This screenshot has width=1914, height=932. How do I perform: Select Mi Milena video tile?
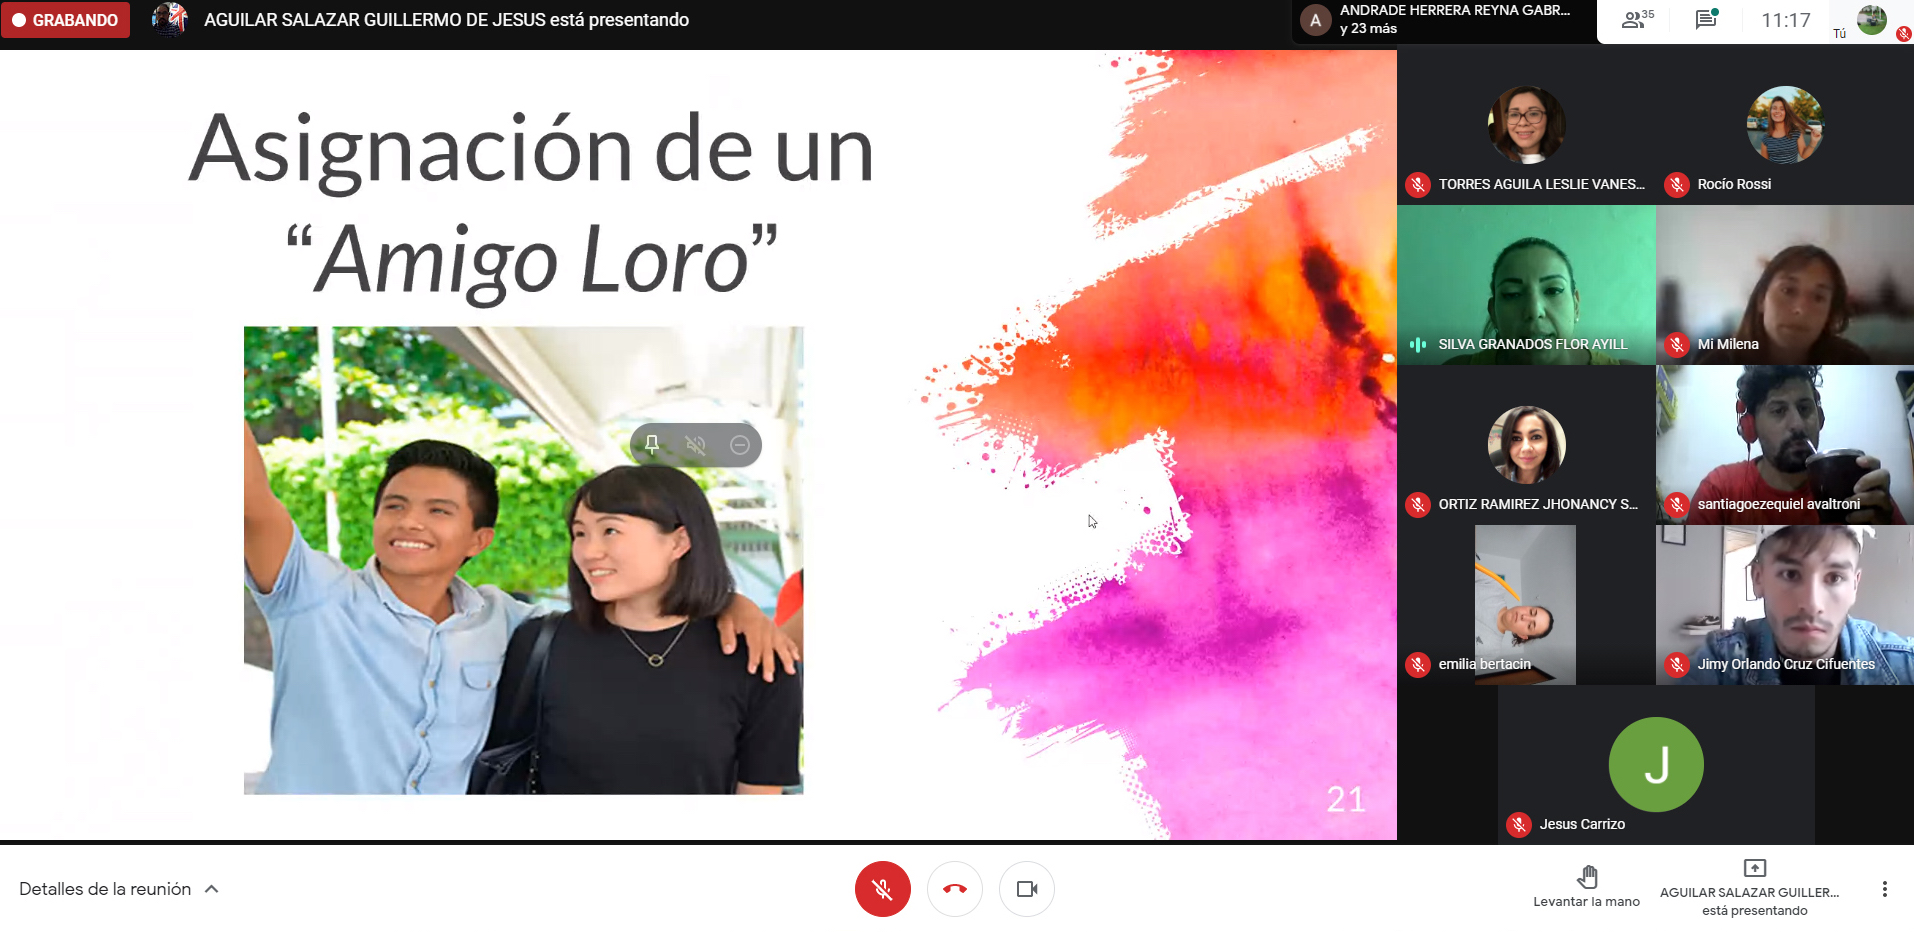(x=1785, y=285)
